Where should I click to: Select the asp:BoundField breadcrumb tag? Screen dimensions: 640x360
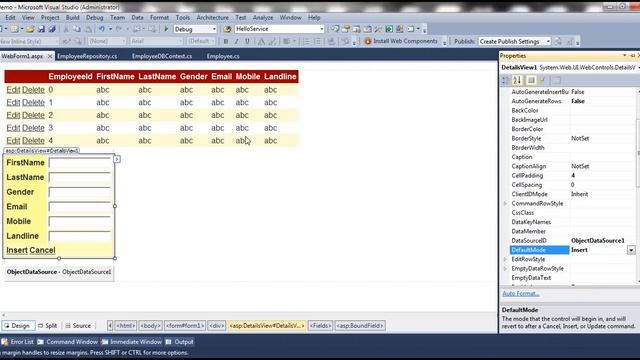[x=360, y=325]
